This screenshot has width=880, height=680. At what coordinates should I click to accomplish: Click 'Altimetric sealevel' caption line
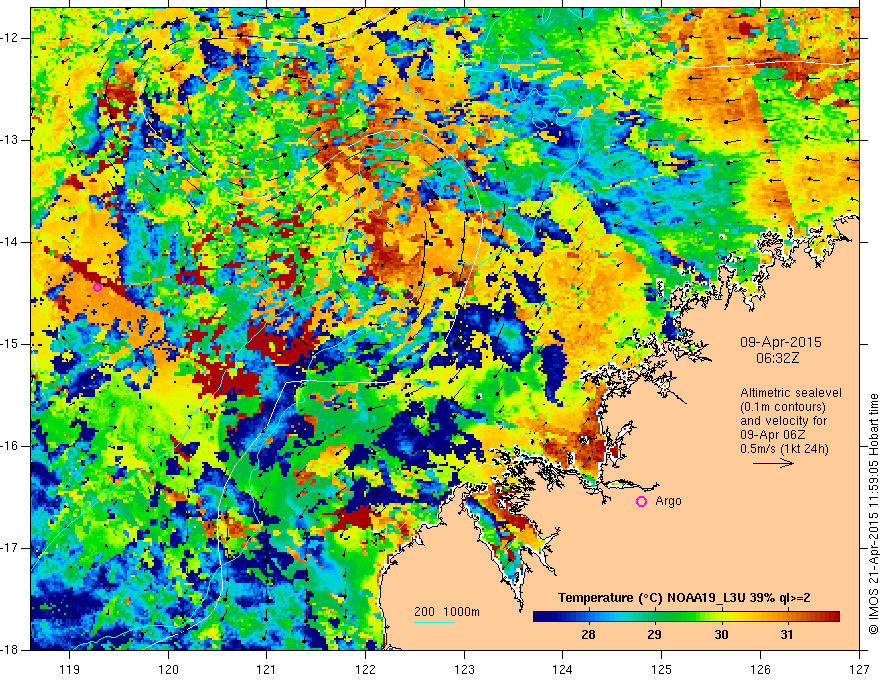(791, 393)
